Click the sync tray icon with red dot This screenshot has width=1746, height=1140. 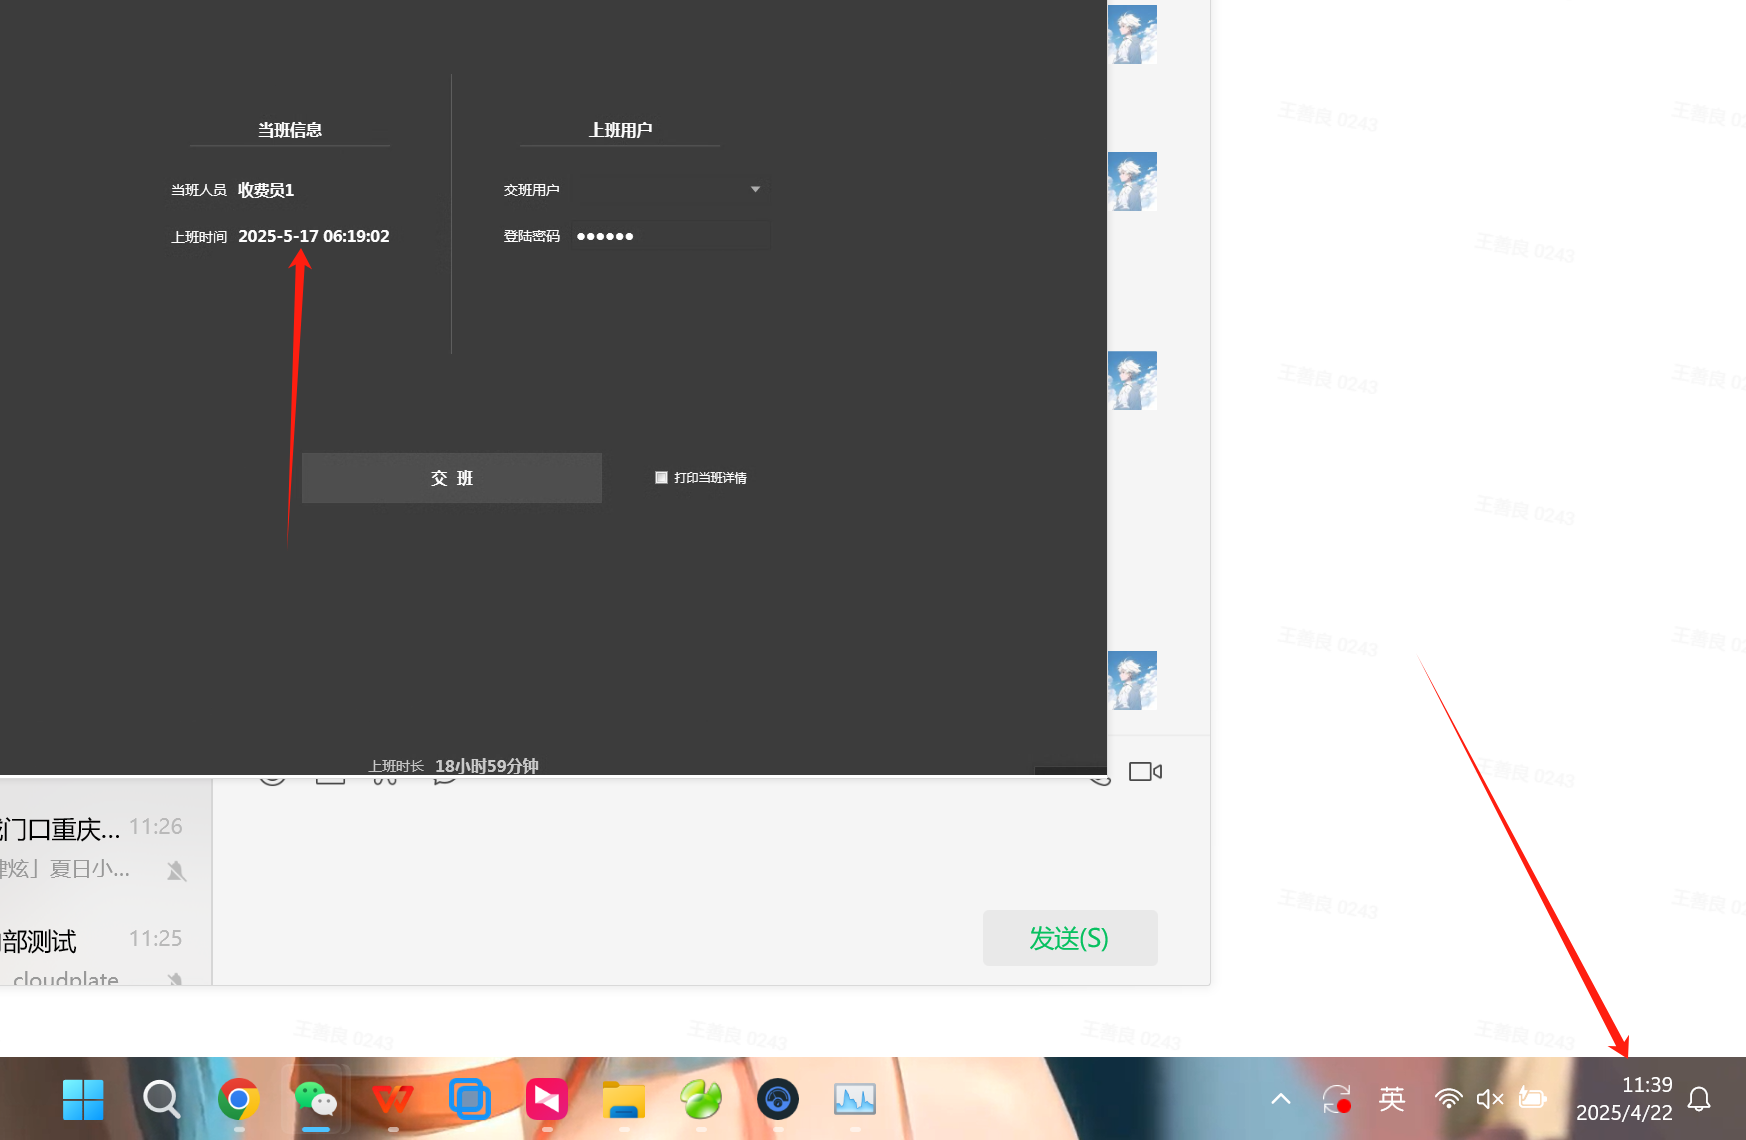(1337, 1099)
